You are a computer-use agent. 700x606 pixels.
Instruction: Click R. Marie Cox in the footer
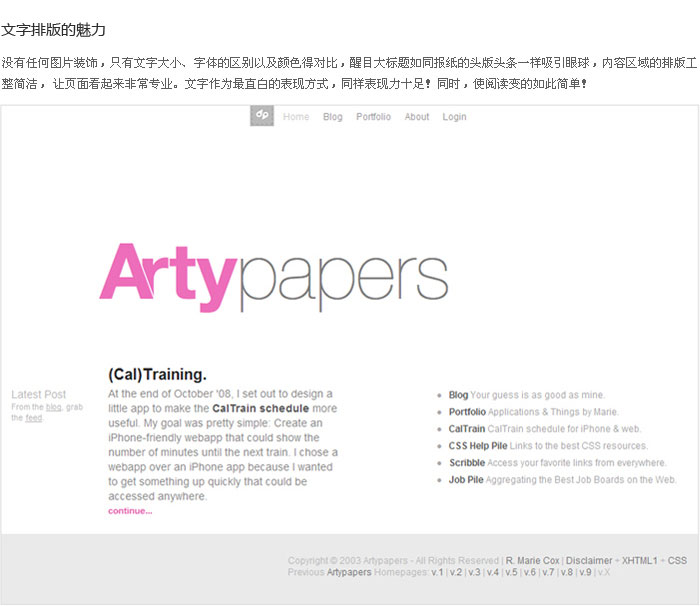(x=532, y=560)
